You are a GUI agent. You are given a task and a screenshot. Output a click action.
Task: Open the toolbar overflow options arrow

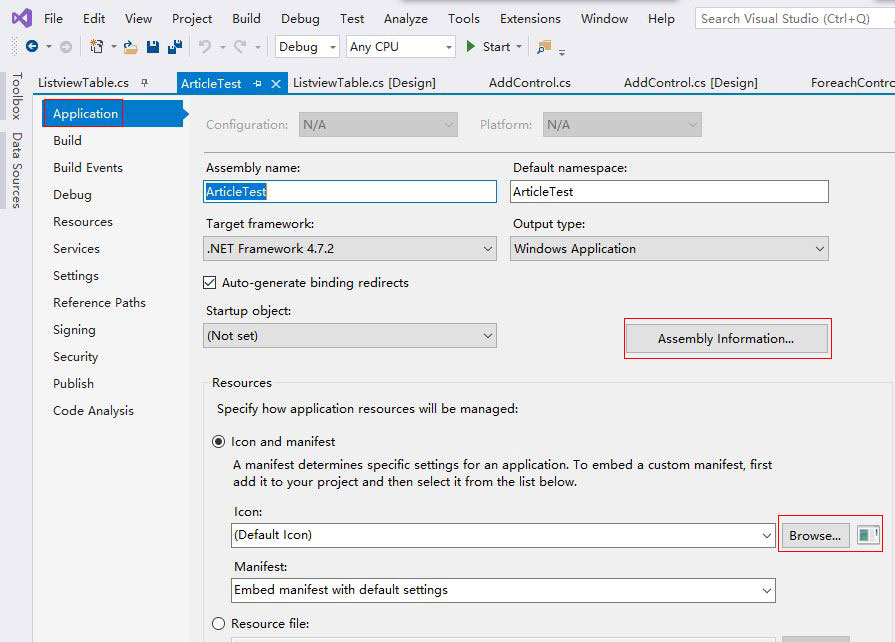562,52
